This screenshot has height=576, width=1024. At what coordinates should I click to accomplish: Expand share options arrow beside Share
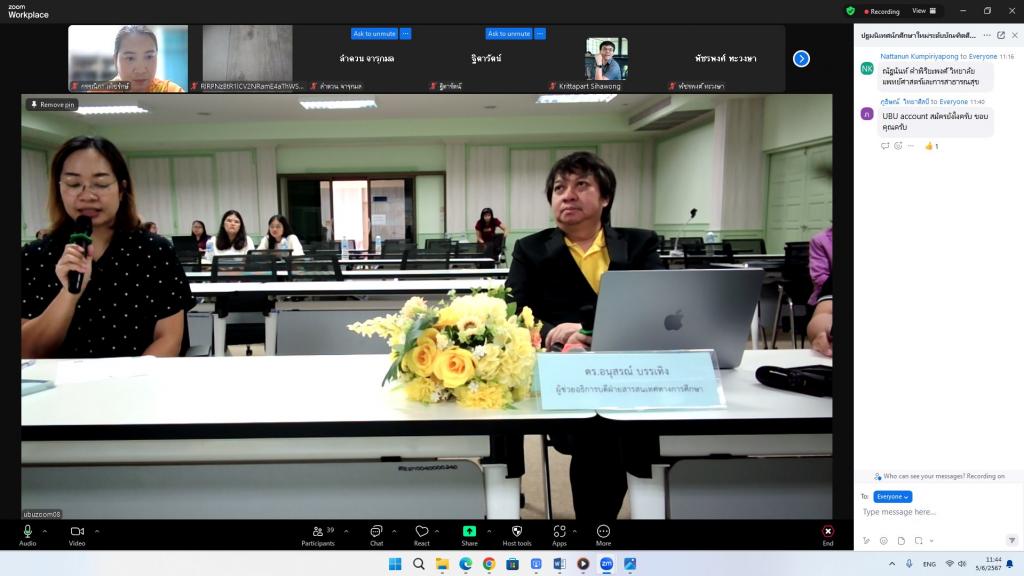pos(489,532)
